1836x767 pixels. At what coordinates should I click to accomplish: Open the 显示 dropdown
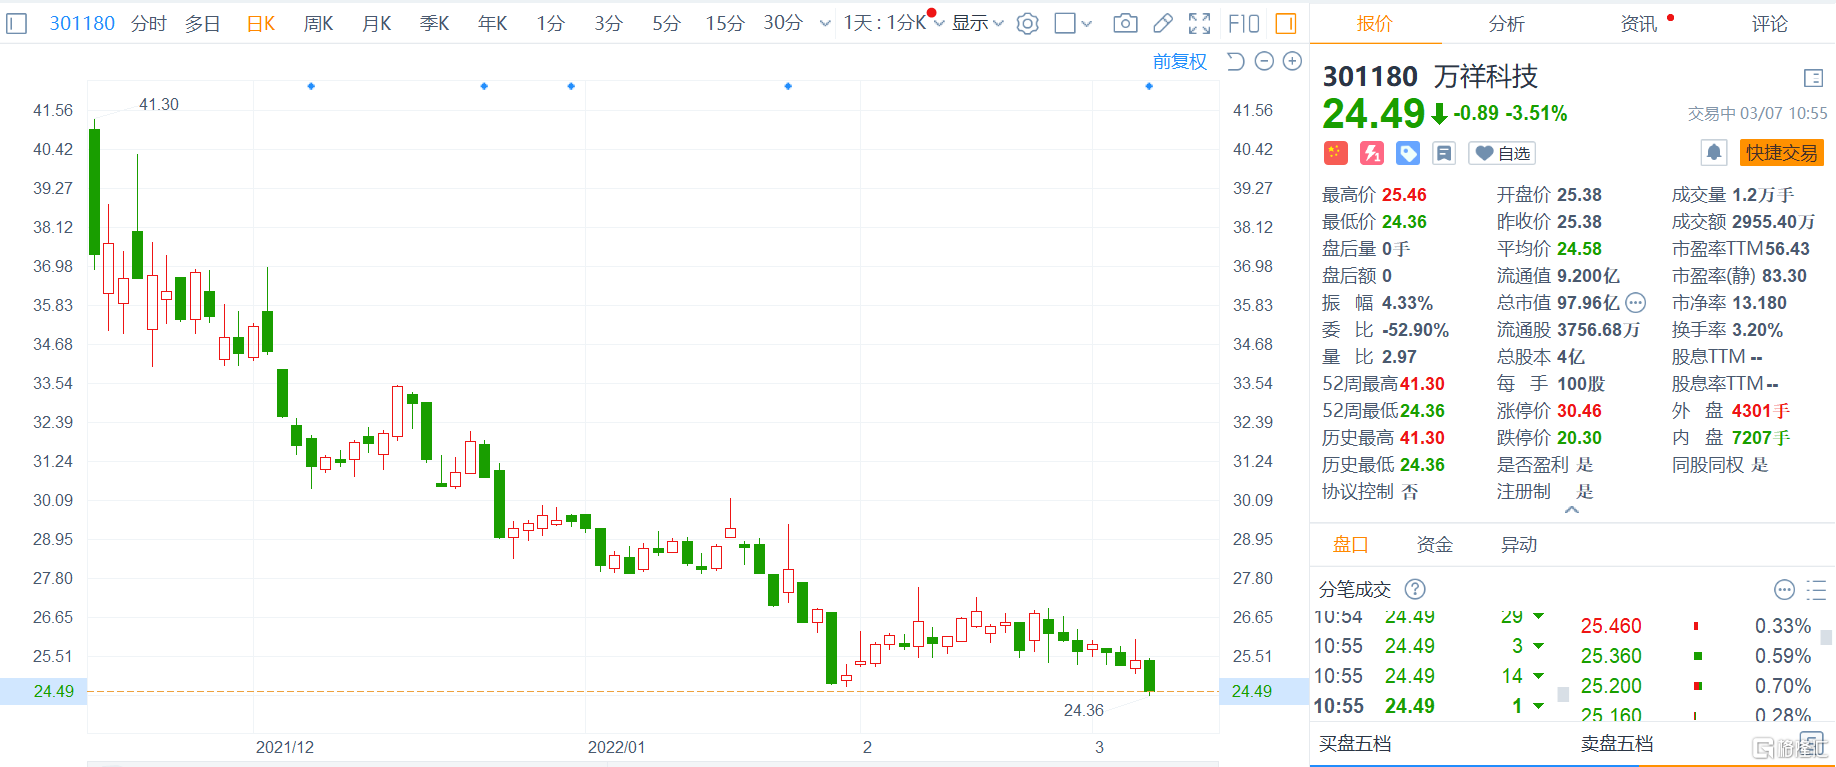977,23
